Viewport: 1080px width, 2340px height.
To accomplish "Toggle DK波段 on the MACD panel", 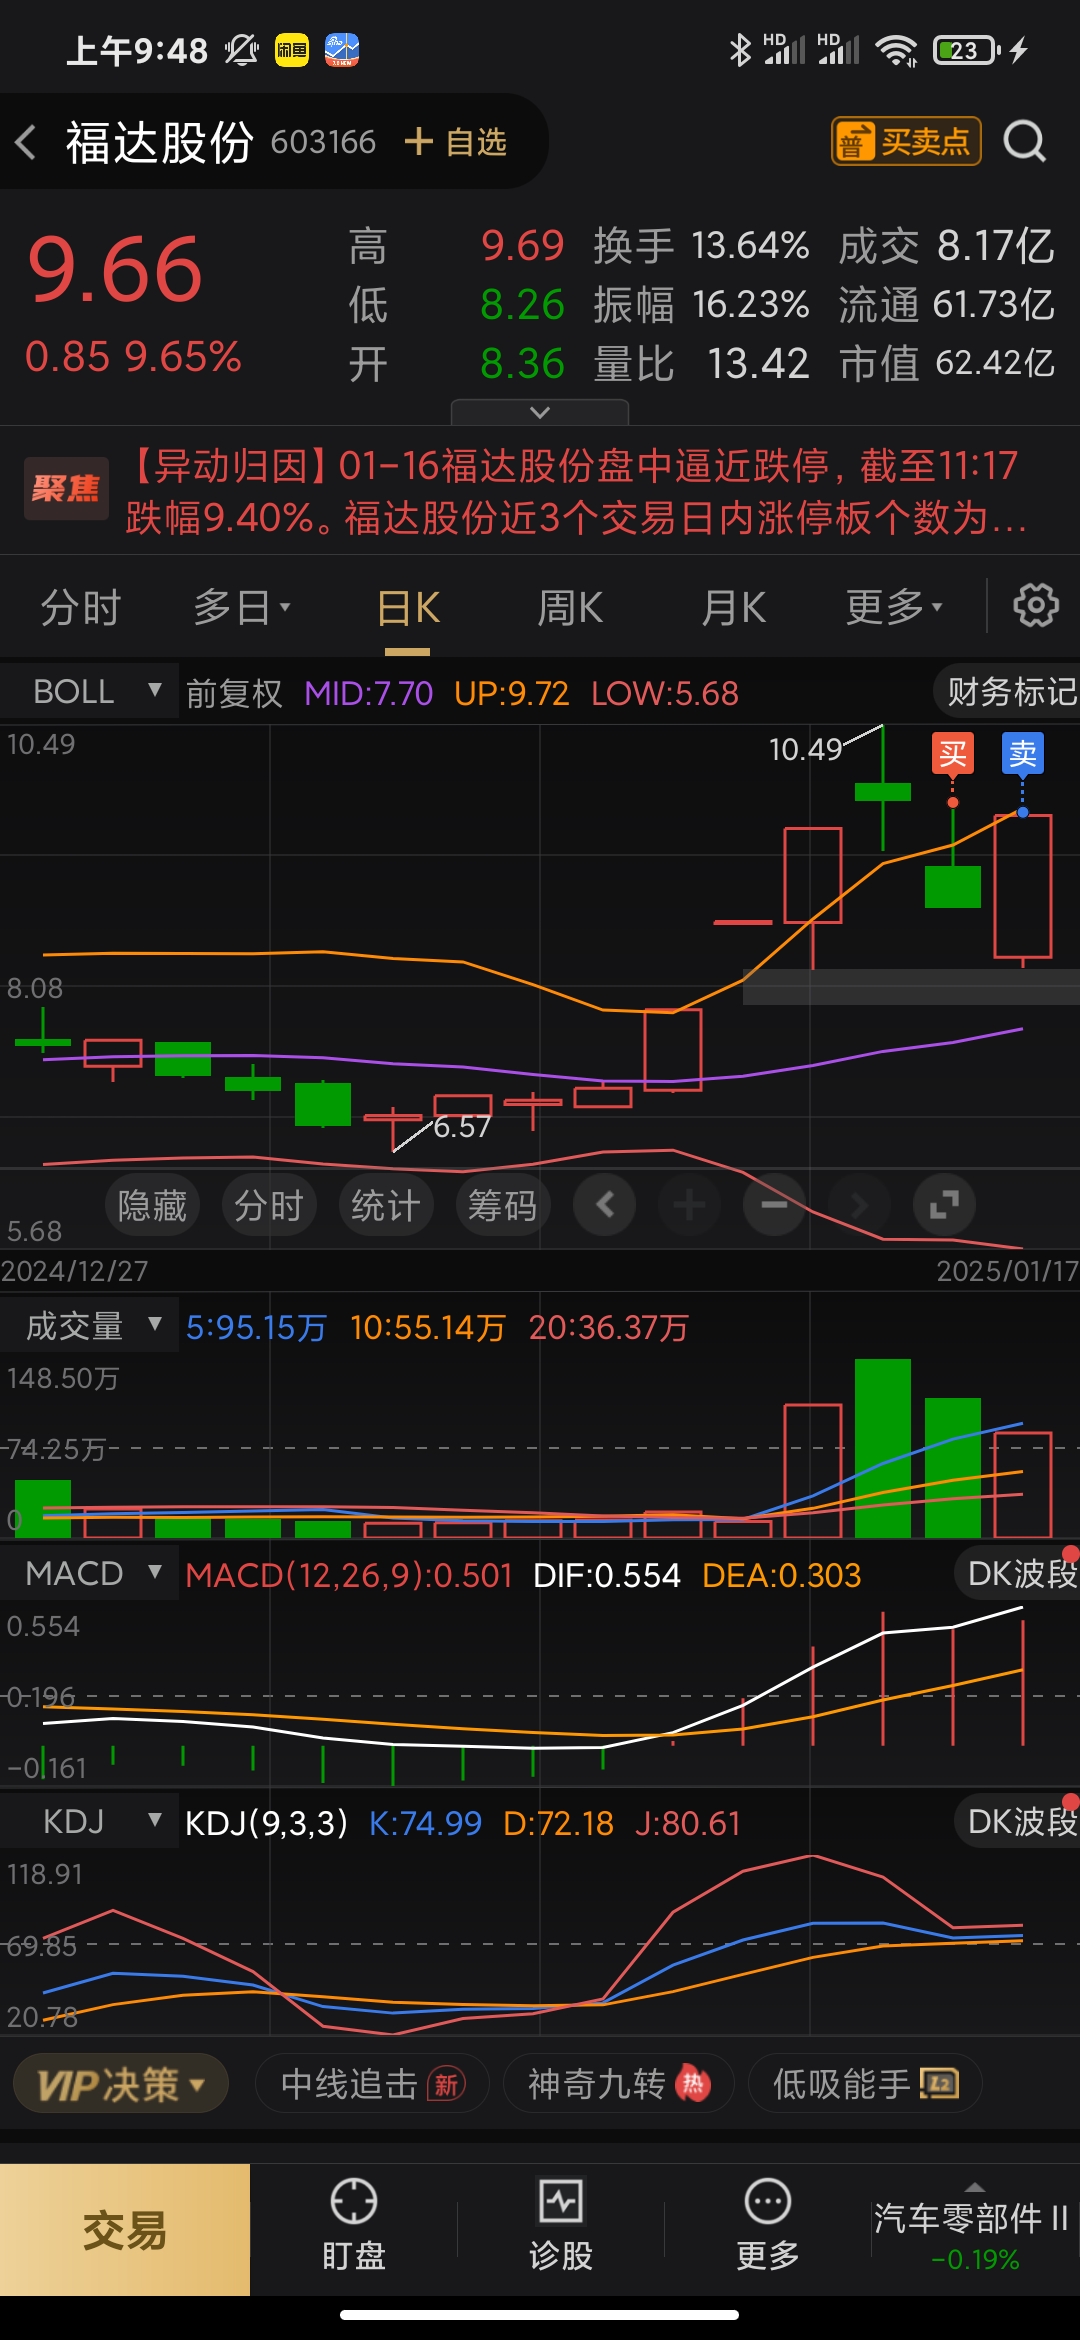I will tap(1018, 1573).
